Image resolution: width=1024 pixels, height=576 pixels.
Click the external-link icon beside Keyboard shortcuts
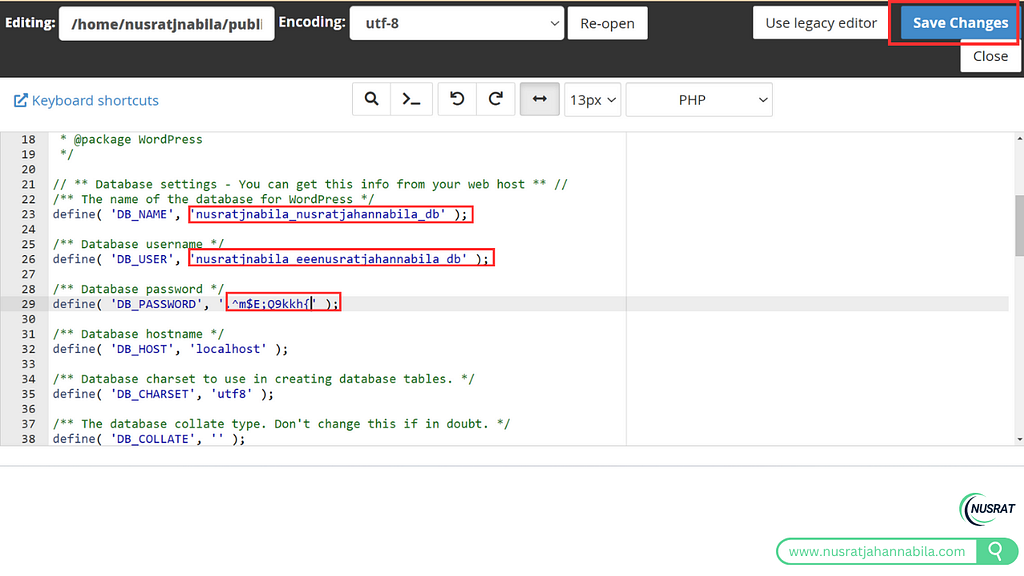click(x=21, y=100)
